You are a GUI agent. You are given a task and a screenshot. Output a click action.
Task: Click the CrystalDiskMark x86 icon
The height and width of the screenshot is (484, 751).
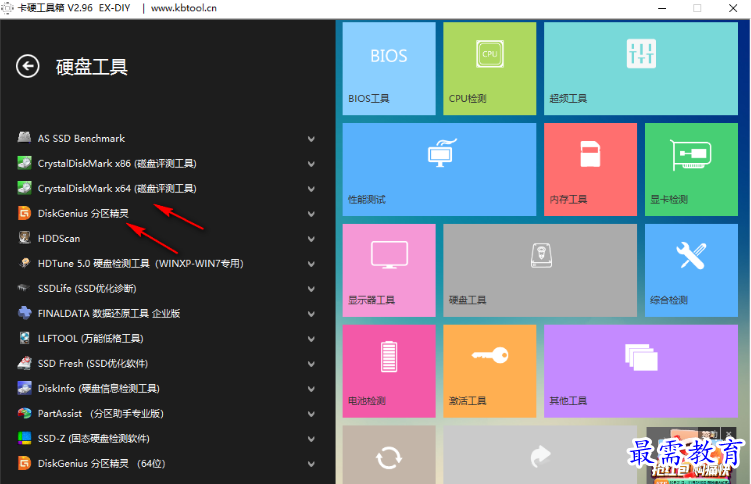24,163
